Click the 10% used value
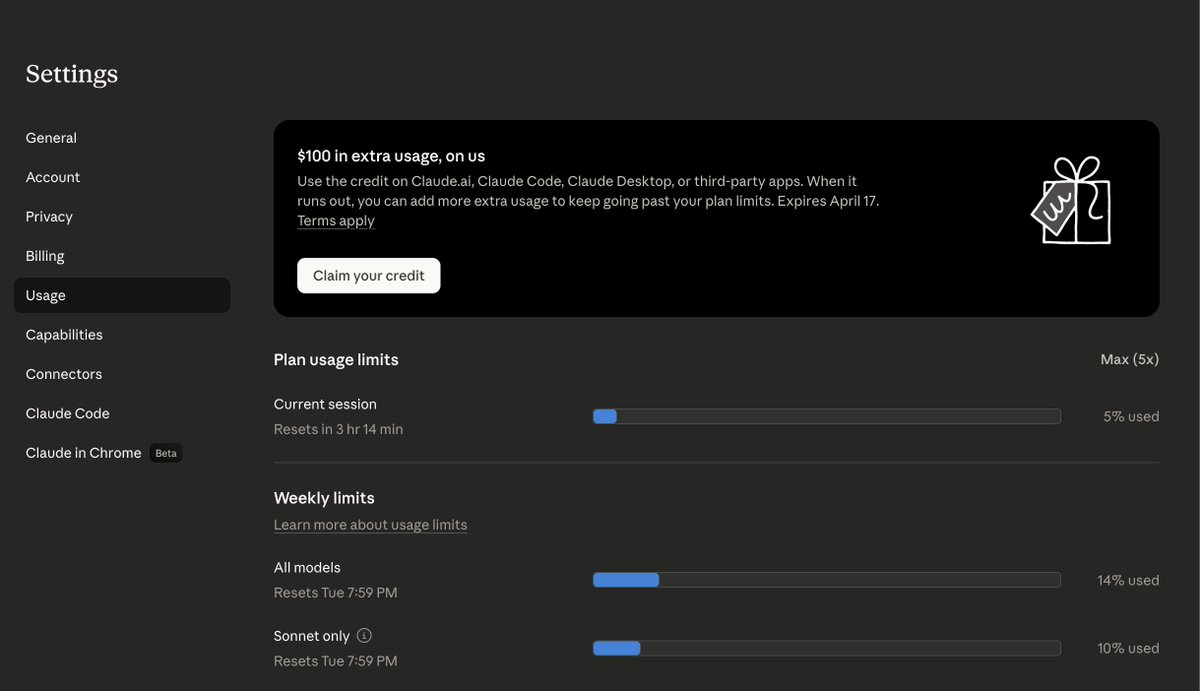This screenshot has height=691, width=1200. pos(1128,648)
